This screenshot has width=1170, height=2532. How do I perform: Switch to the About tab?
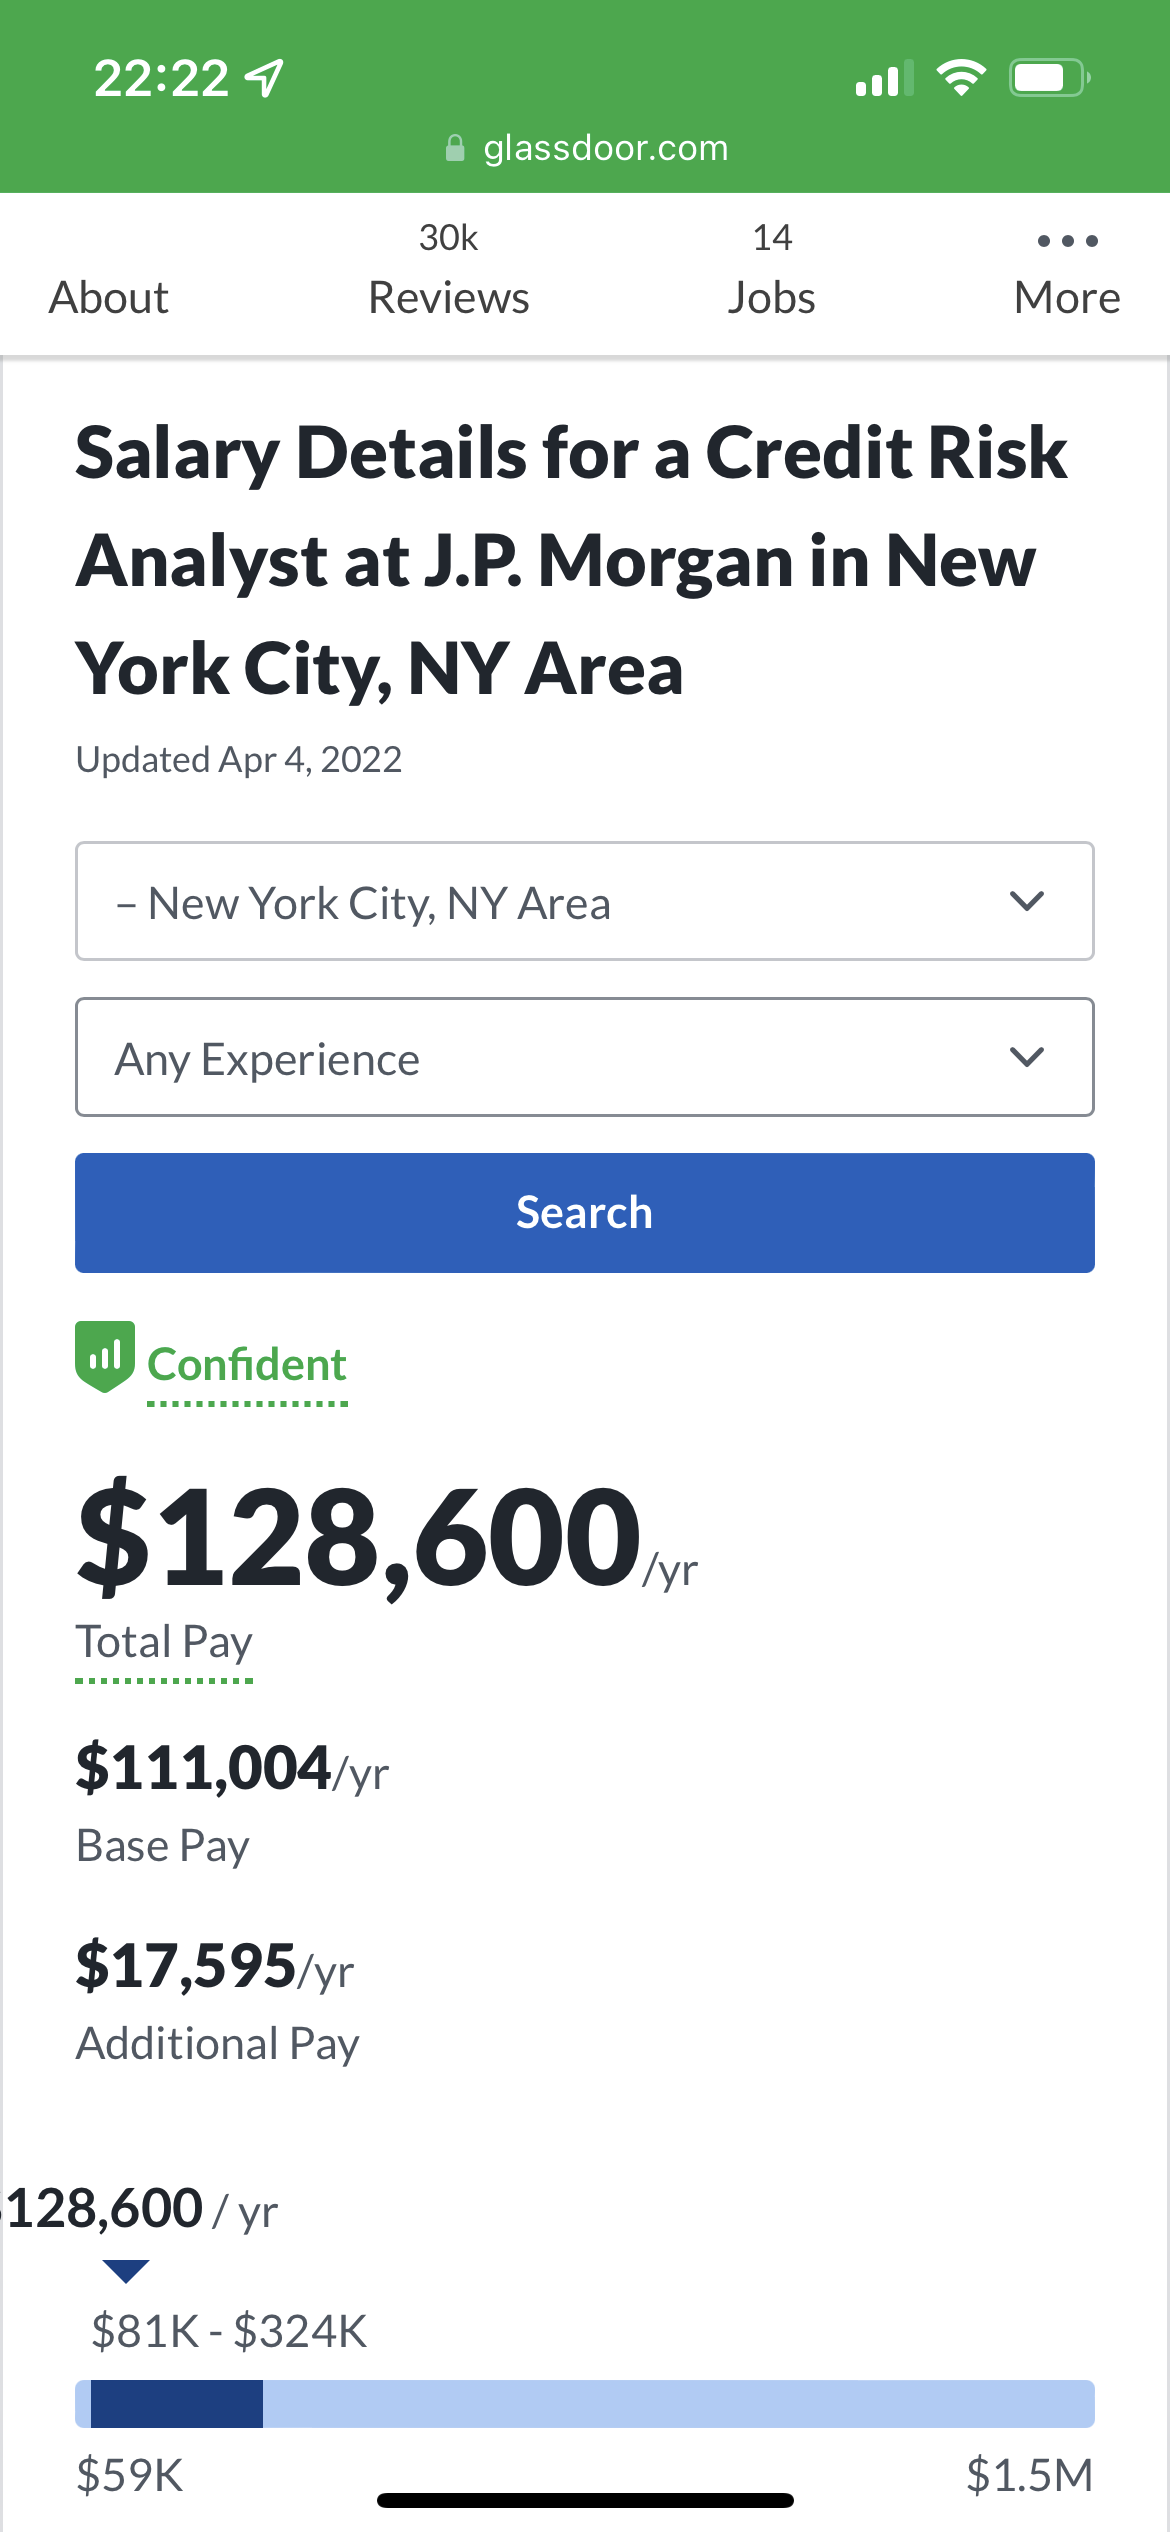[x=109, y=297]
